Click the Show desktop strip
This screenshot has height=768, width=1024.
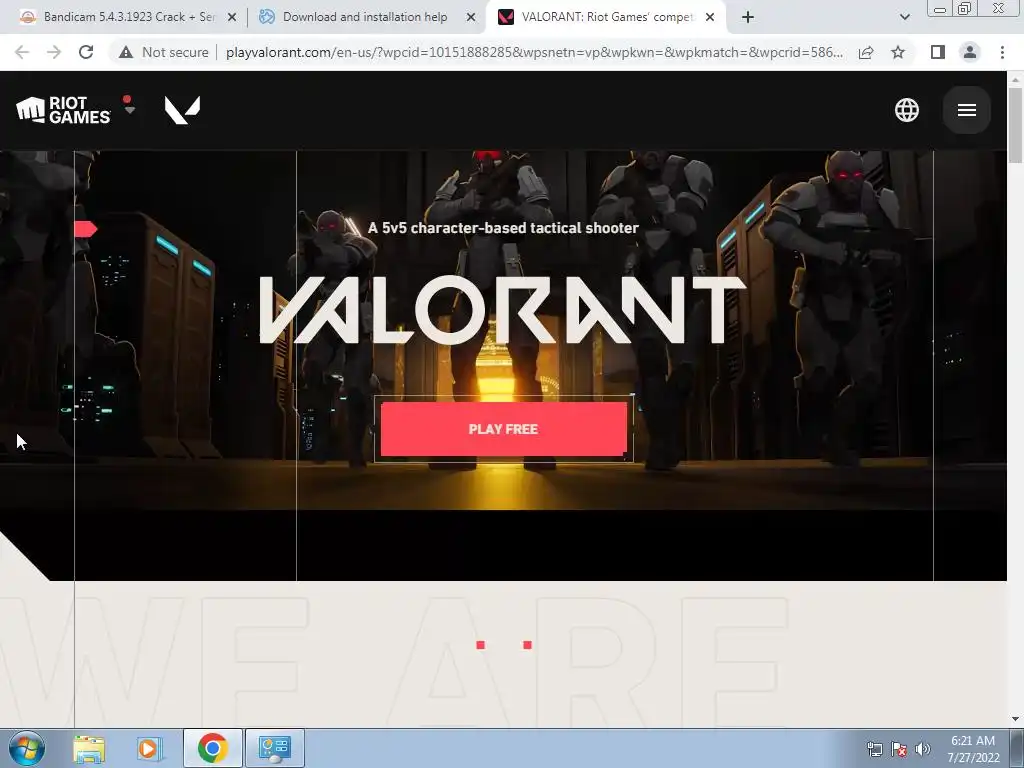(1017, 748)
